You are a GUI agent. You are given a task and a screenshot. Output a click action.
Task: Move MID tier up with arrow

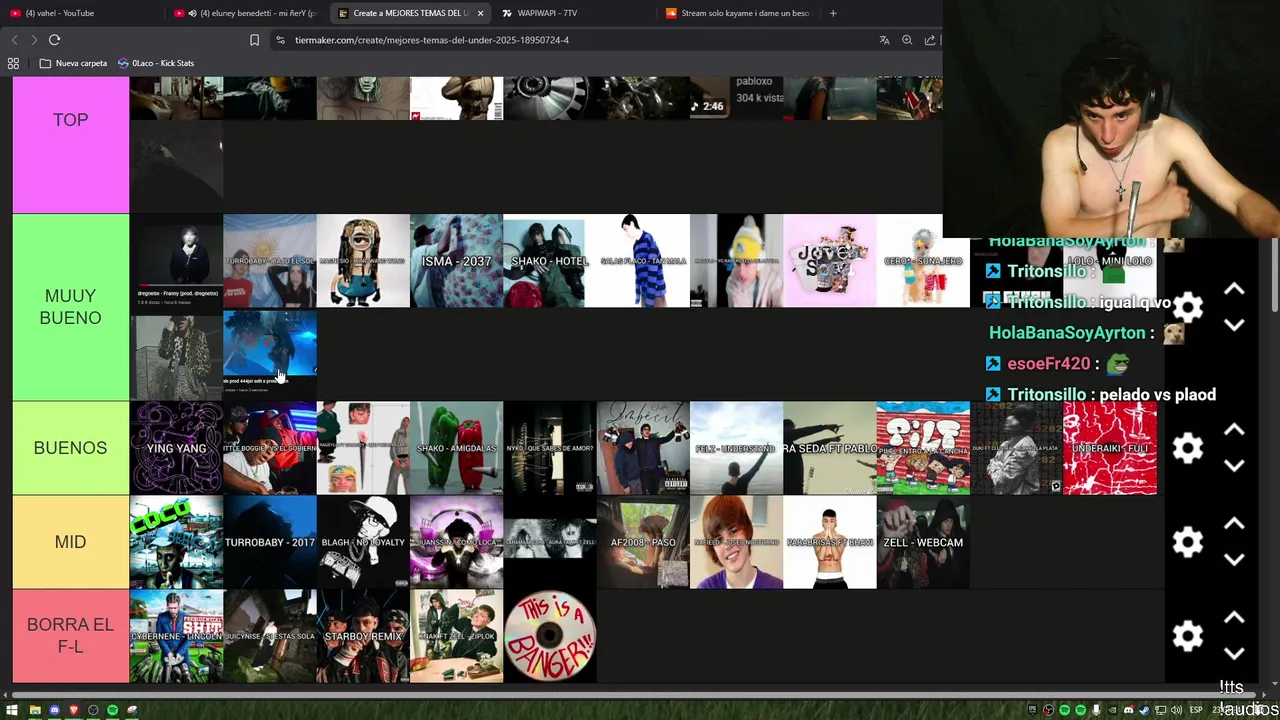(x=1234, y=524)
